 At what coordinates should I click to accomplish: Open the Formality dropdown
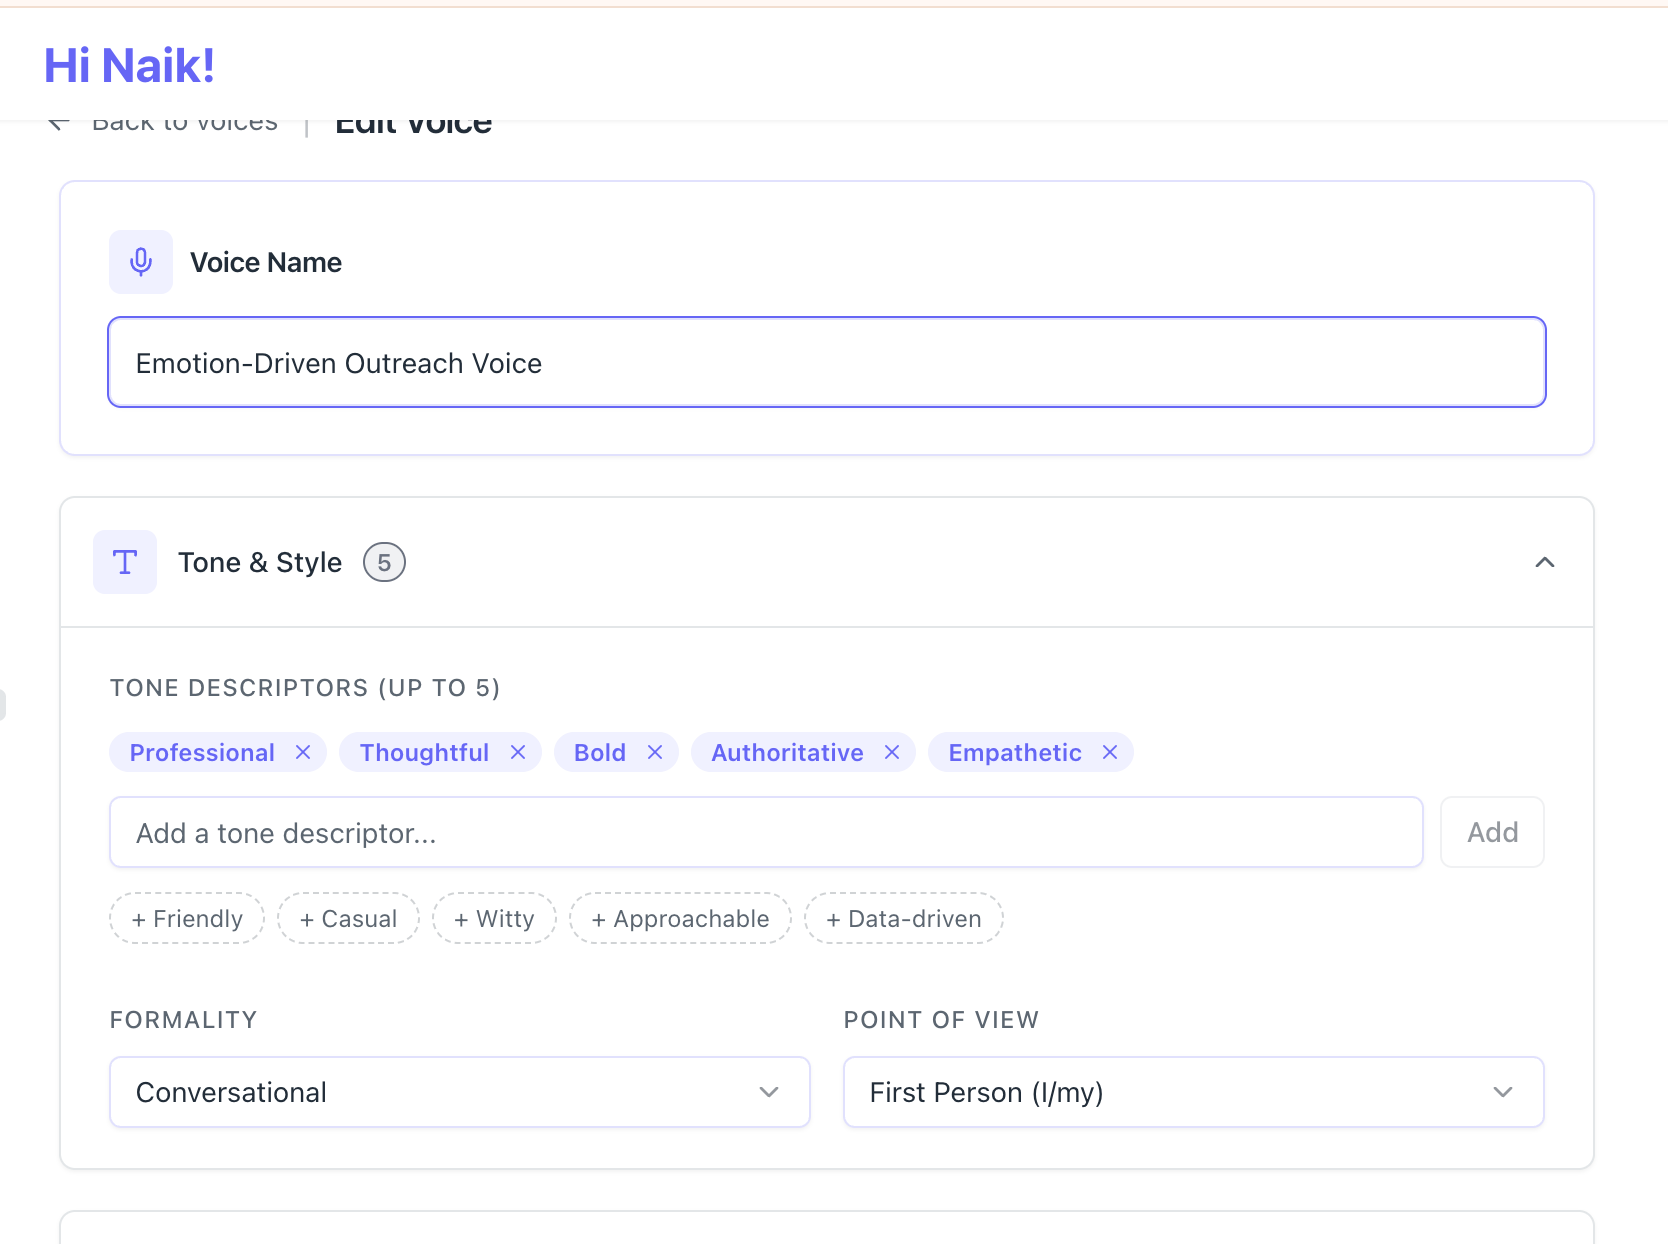(x=459, y=1092)
